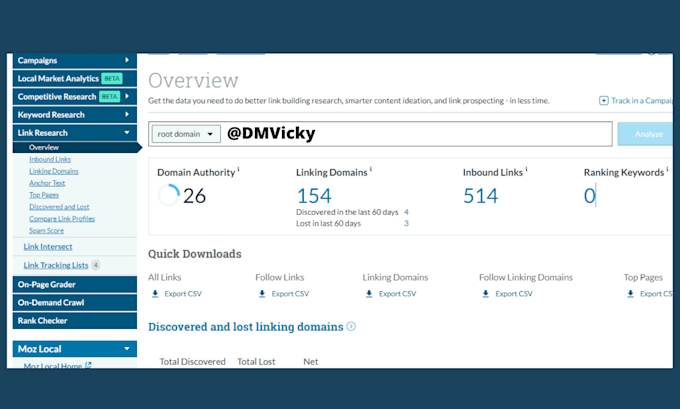Click Total Discovered label
This screenshot has width=680, height=409.
(x=193, y=361)
